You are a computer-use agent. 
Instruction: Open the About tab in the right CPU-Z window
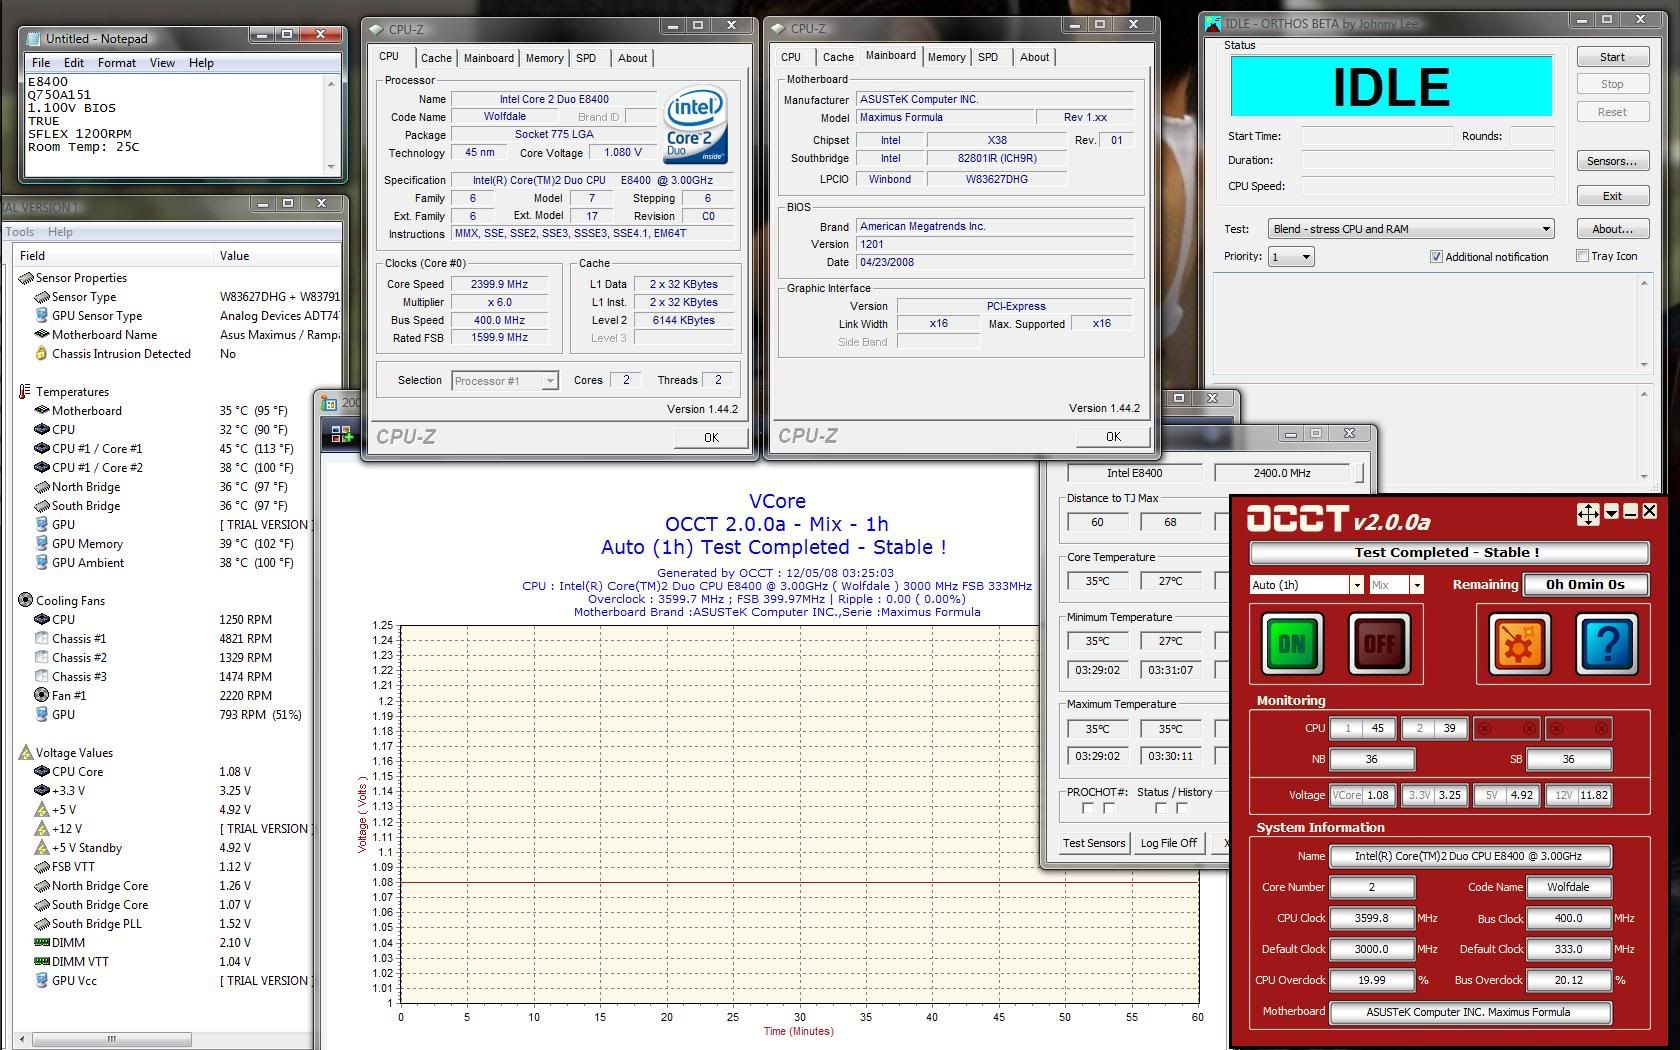pyautogui.click(x=1034, y=57)
